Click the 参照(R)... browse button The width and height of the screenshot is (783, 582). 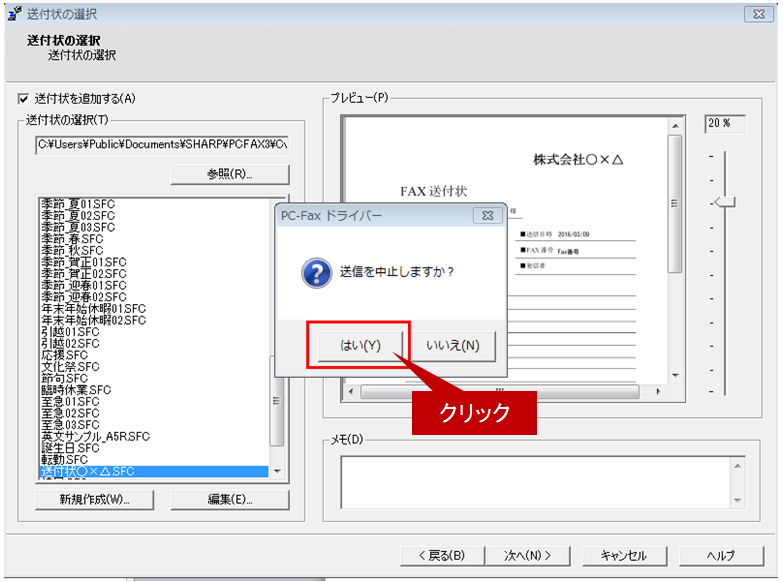point(230,174)
